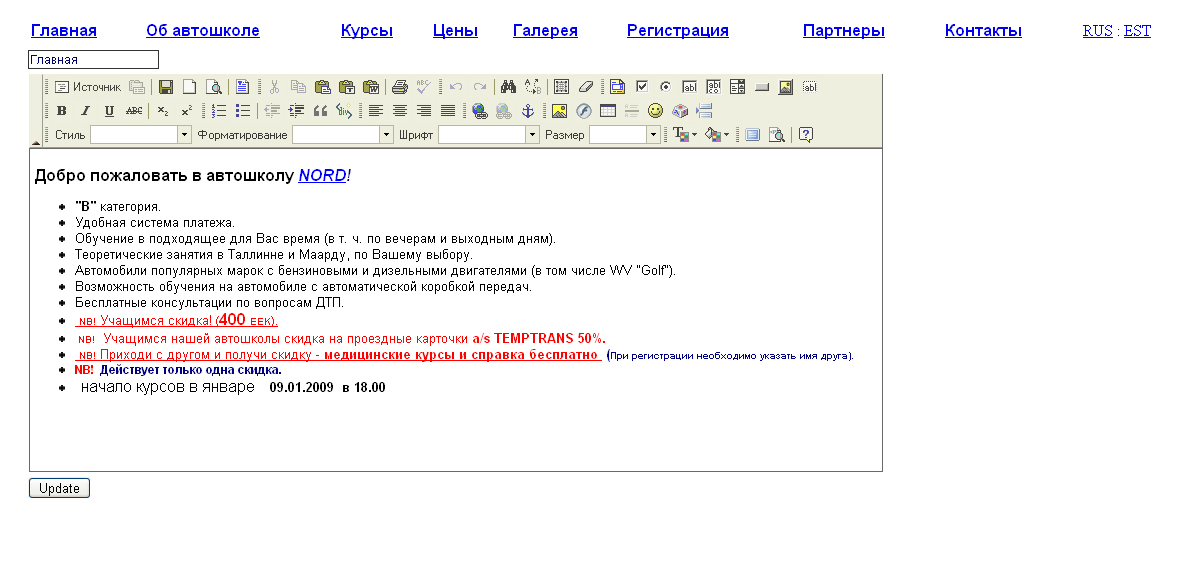Viewport: 1198px width, 562px height.
Task: Align text right
Action: click(424, 111)
